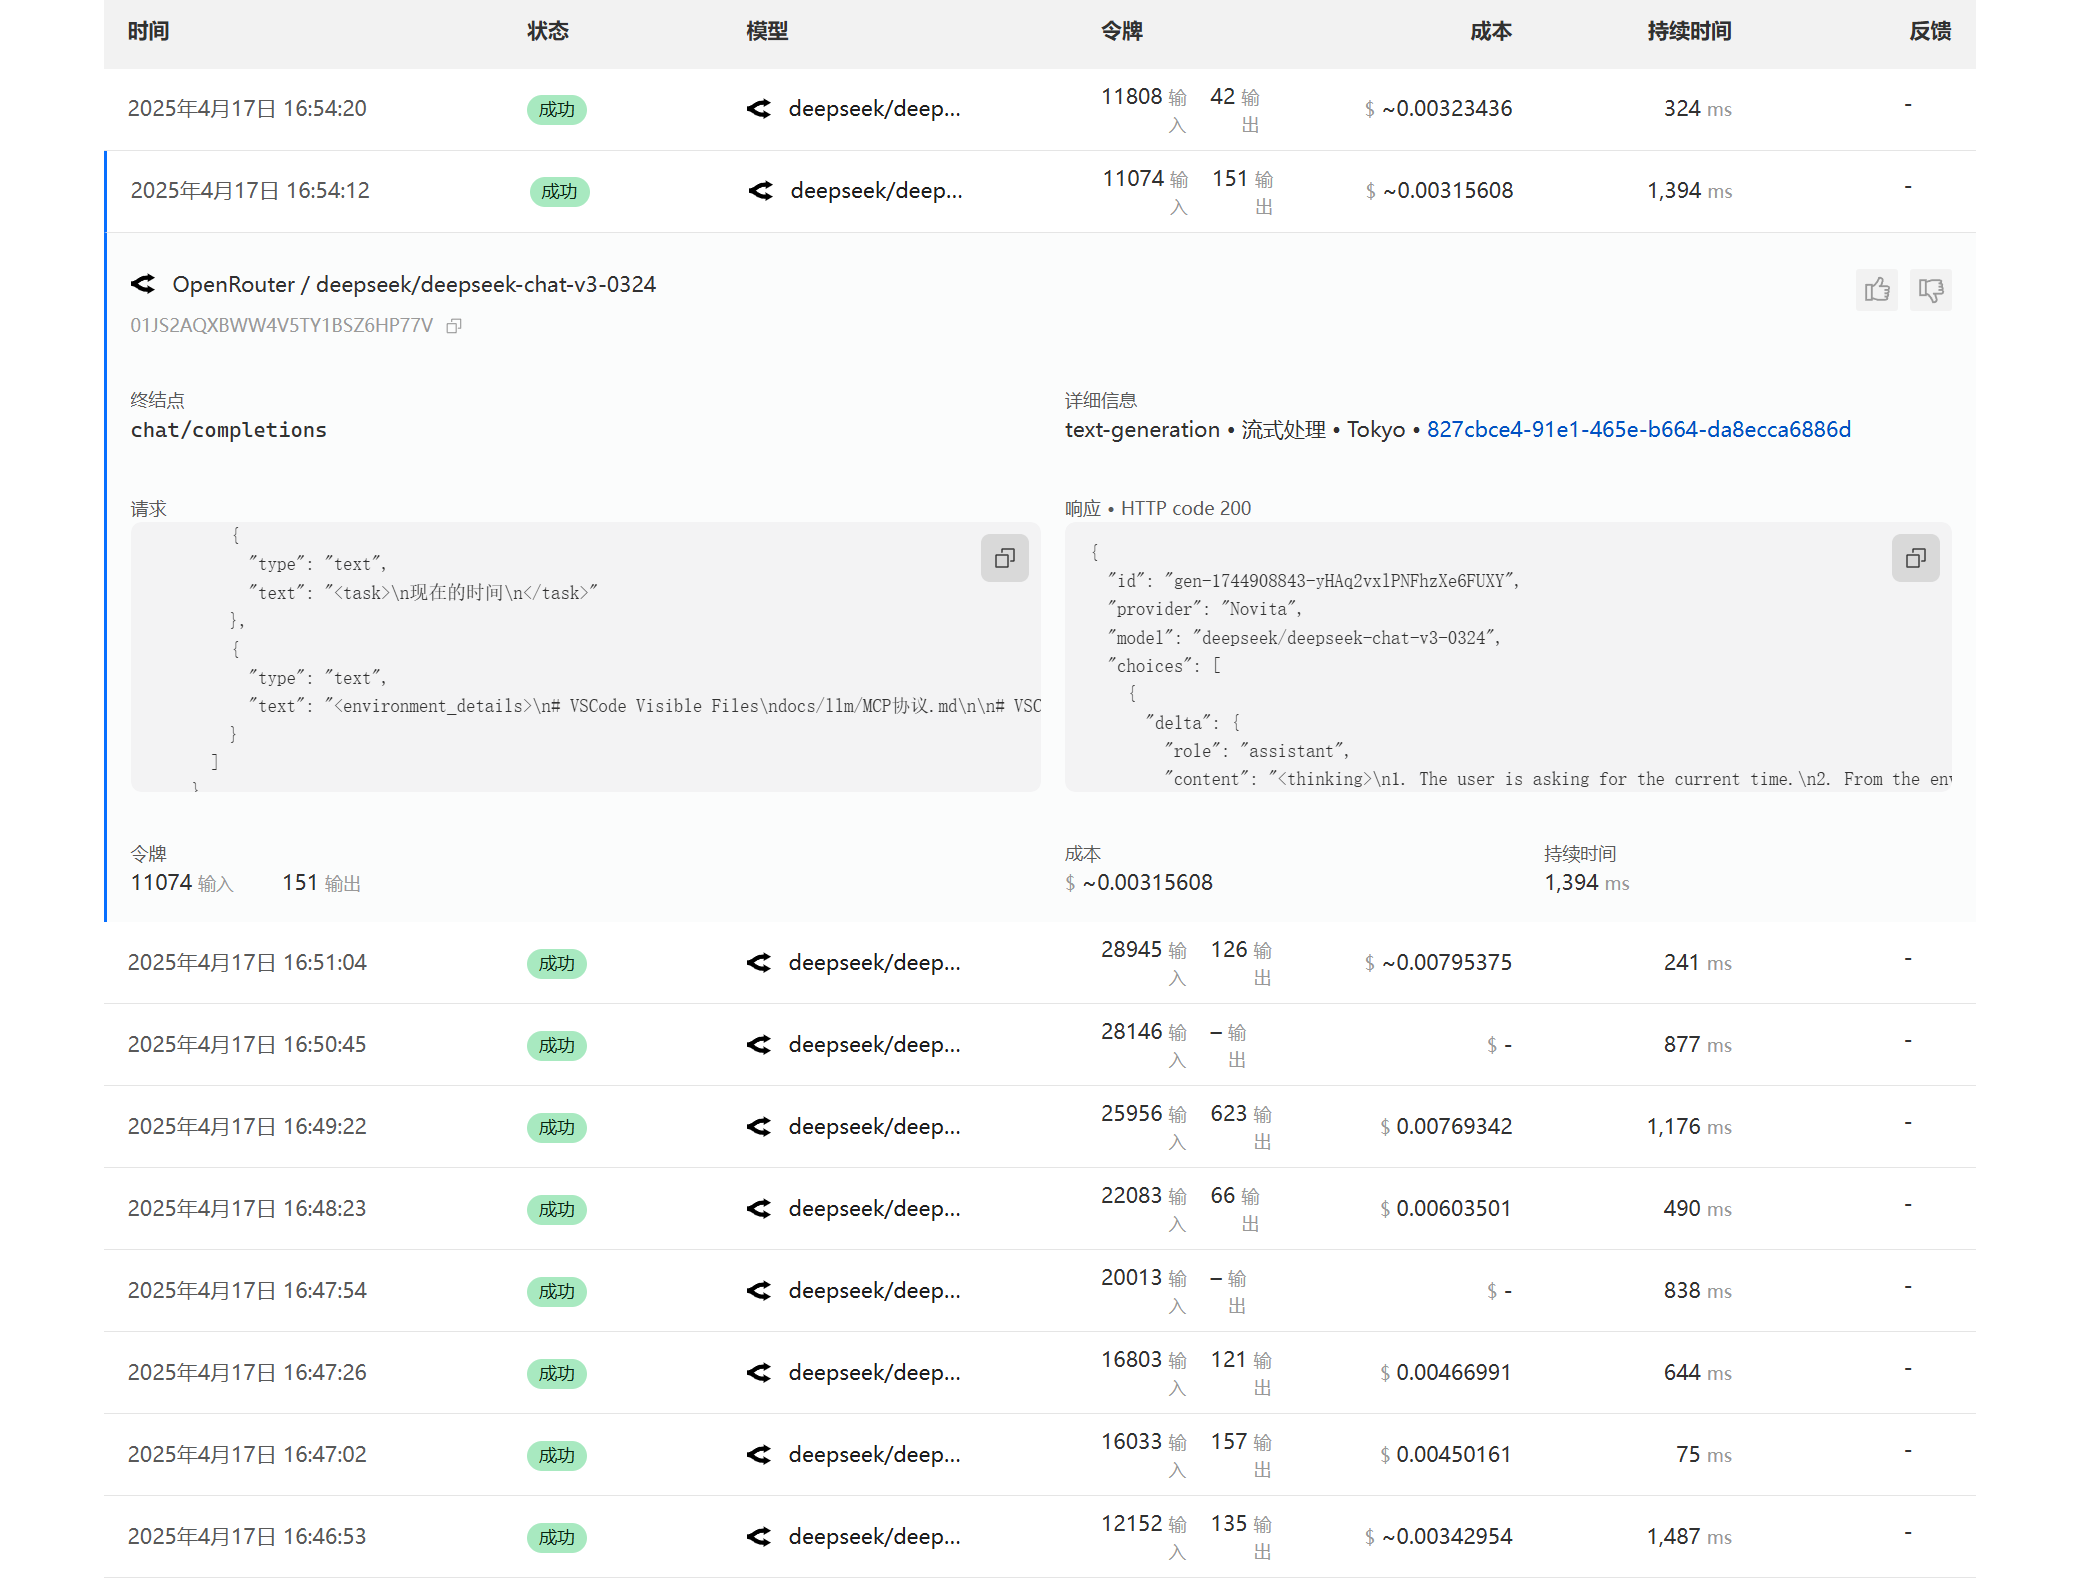This screenshot has width=2088, height=1590.
Task: Copy the log ID 01JS2AQXBWW4V5TY1BSZ6HP77V
Action: [x=454, y=326]
